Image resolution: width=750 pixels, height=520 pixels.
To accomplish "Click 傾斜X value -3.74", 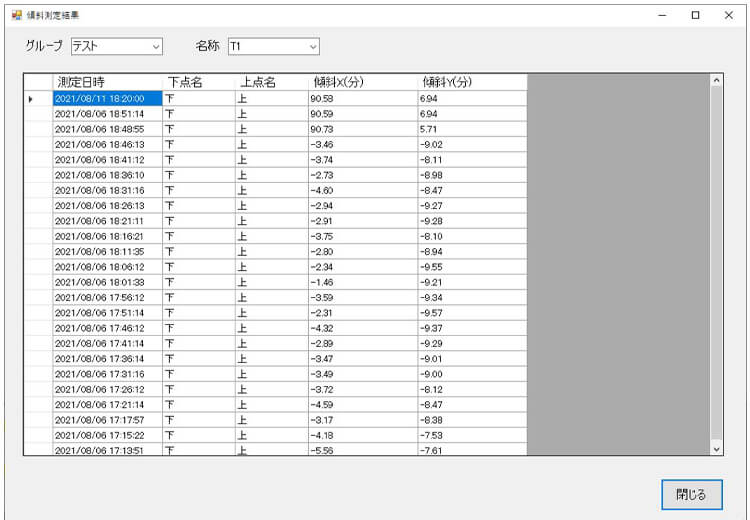I will tap(363, 160).
